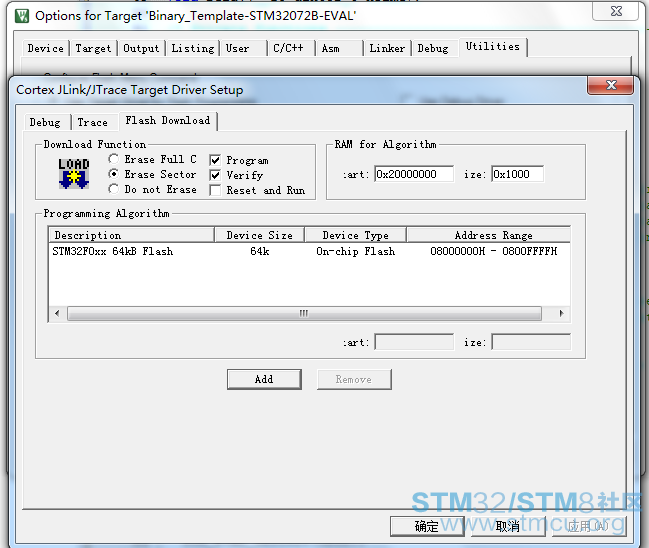Click the 取消 (Cancel) button
This screenshot has width=649, height=548.
pyautogui.click(x=508, y=526)
